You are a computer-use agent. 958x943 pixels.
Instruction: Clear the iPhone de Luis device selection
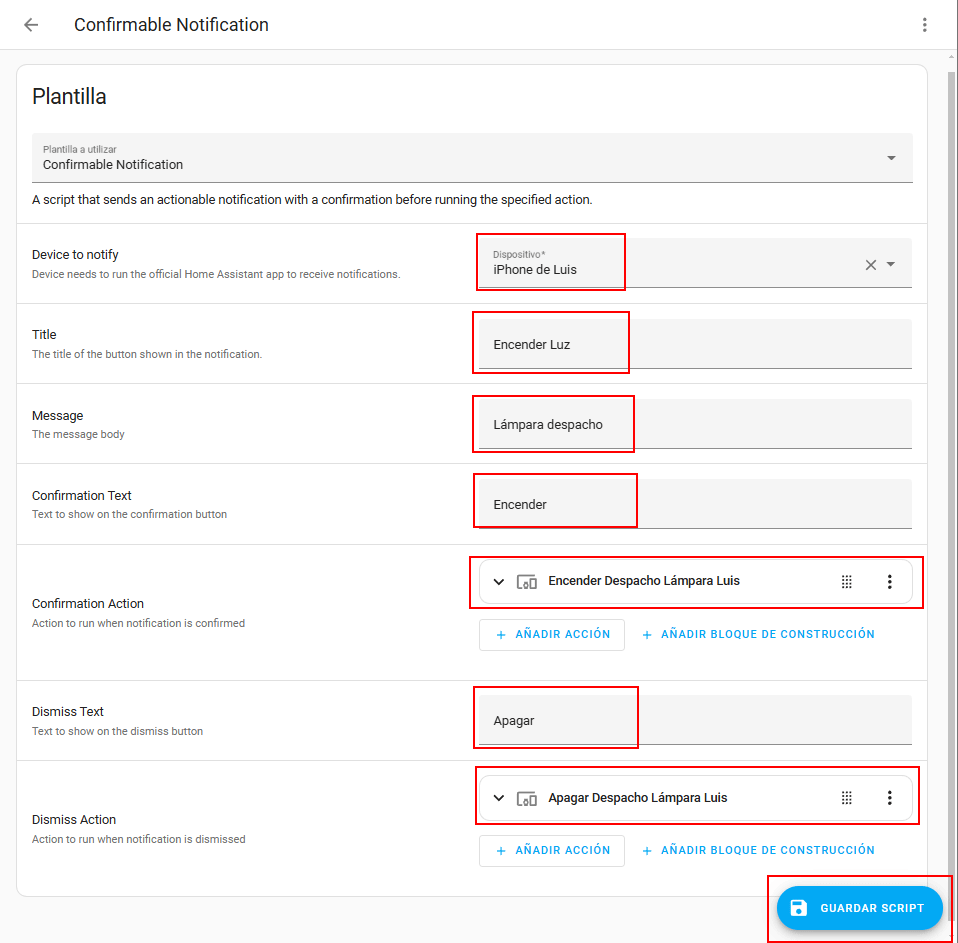pos(870,265)
